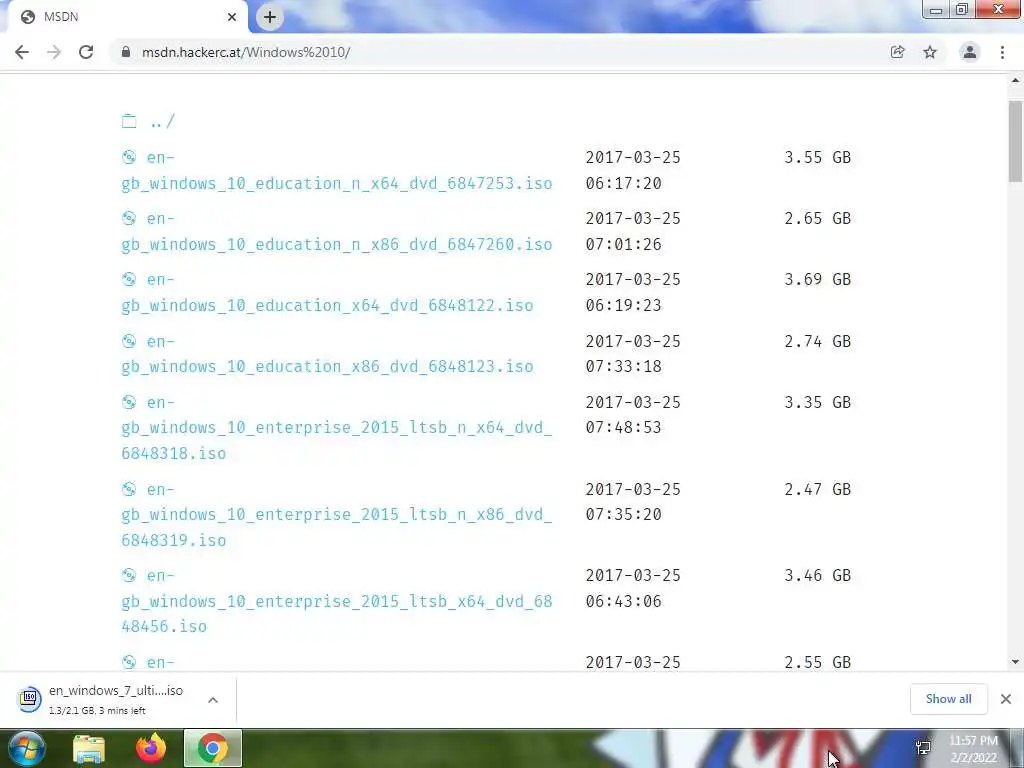The height and width of the screenshot is (768, 1024).
Task: Click the folder icon beside ../
Action: click(129, 121)
